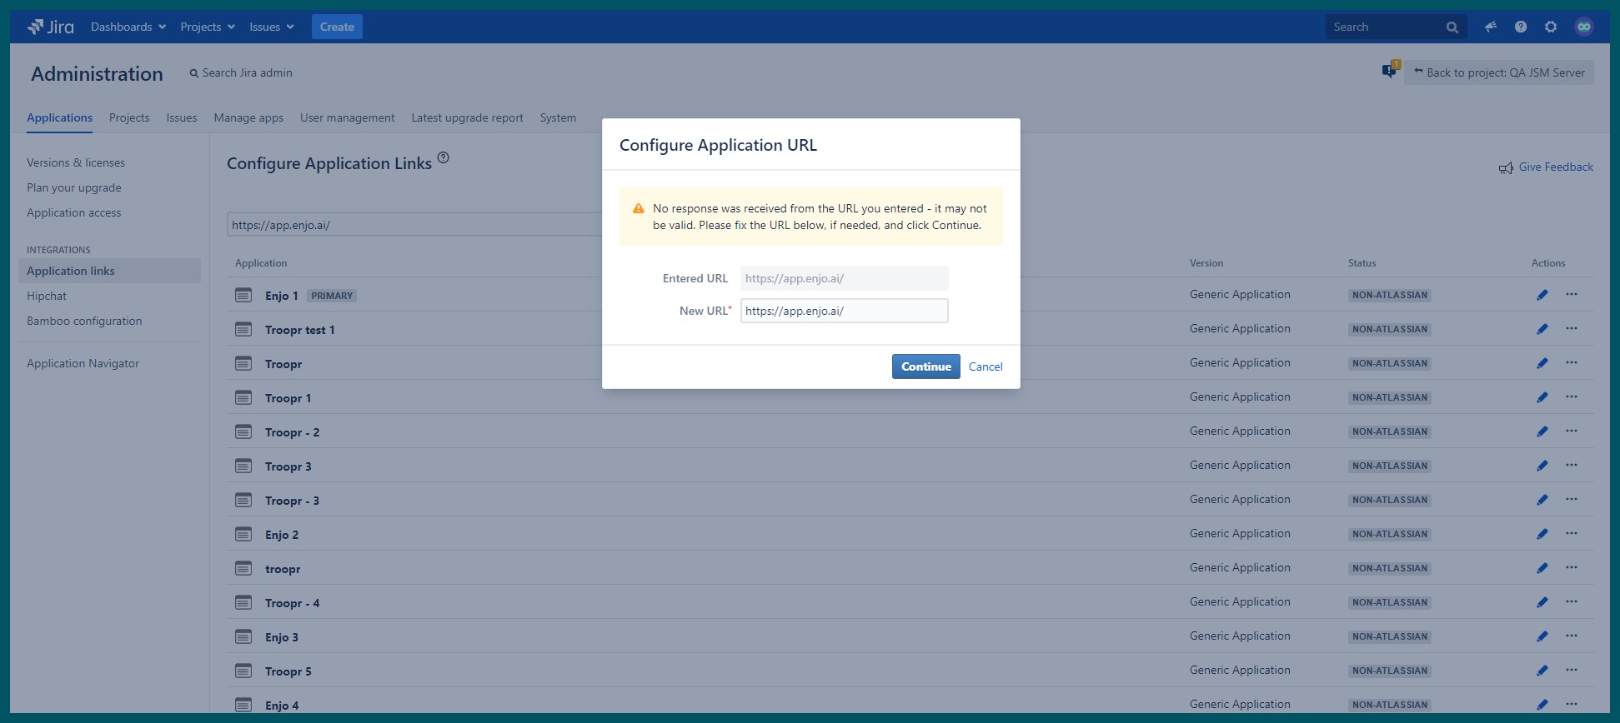Image resolution: width=1620 pixels, height=723 pixels.
Task: Open the Latest upgrade report tab
Action: [467, 118]
